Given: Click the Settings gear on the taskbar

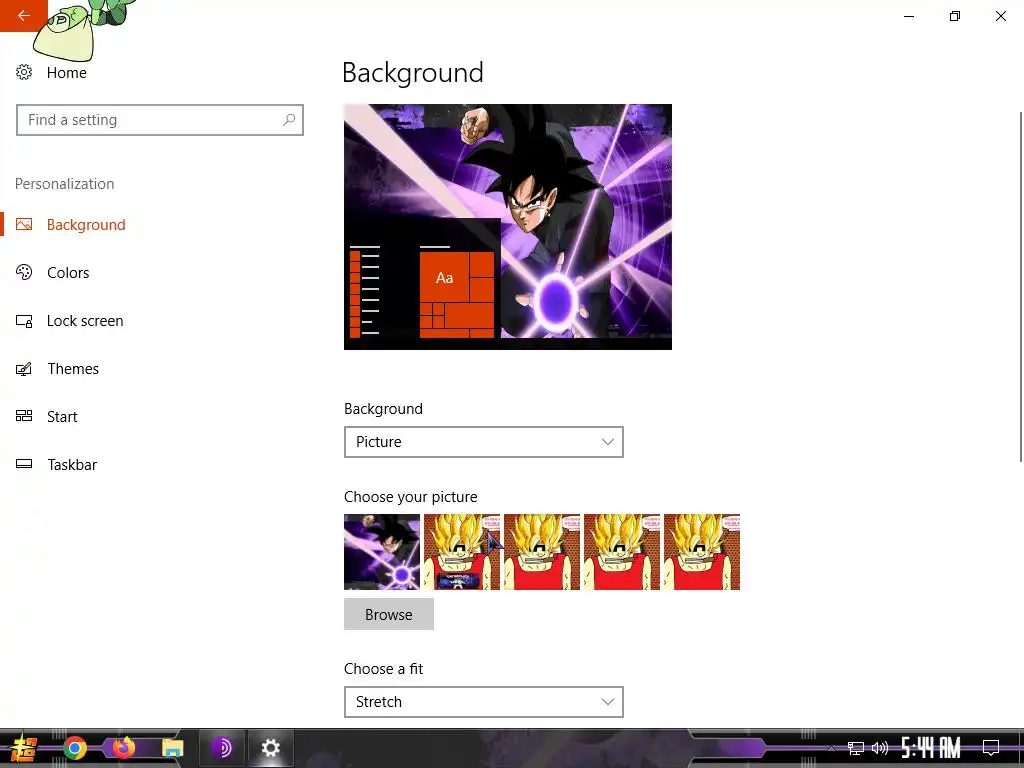Looking at the screenshot, I should point(270,748).
